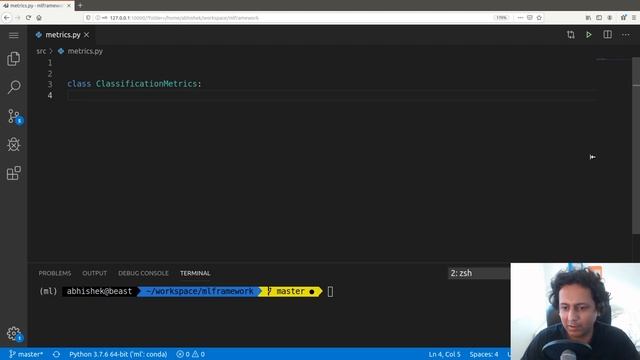Click the Pocket save icon in address bar
This screenshot has width=640, height=360.
[529, 18]
